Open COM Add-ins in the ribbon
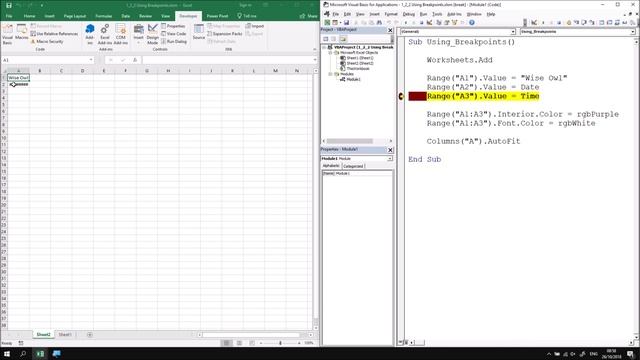This screenshot has width=640, height=360. [120, 34]
